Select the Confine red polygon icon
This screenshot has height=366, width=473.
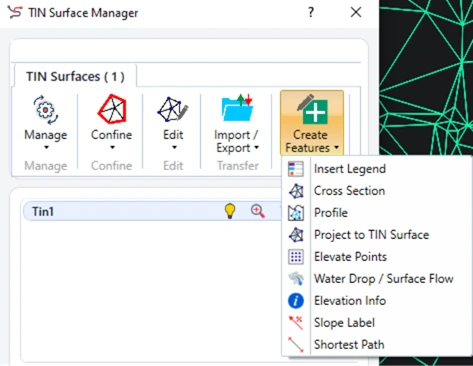coord(112,109)
